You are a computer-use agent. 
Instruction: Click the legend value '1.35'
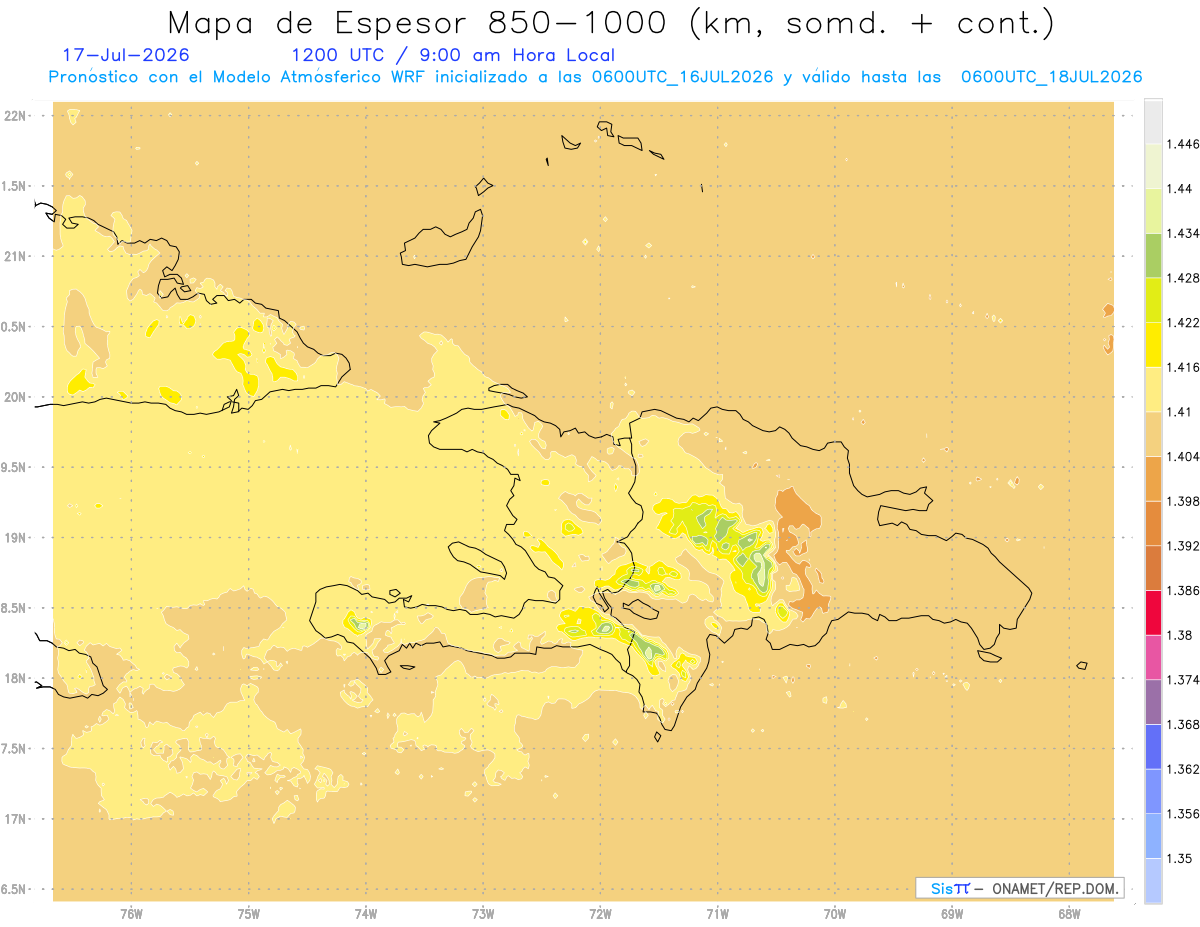point(1179,859)
